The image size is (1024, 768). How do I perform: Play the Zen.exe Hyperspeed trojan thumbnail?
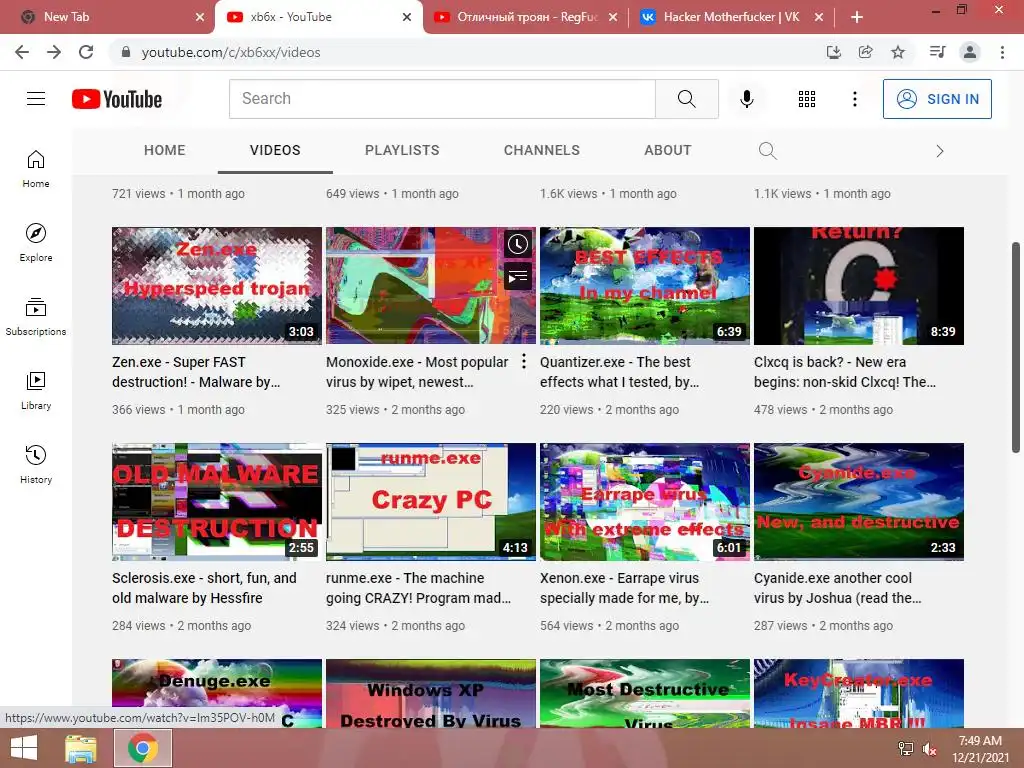pos(217,285)
